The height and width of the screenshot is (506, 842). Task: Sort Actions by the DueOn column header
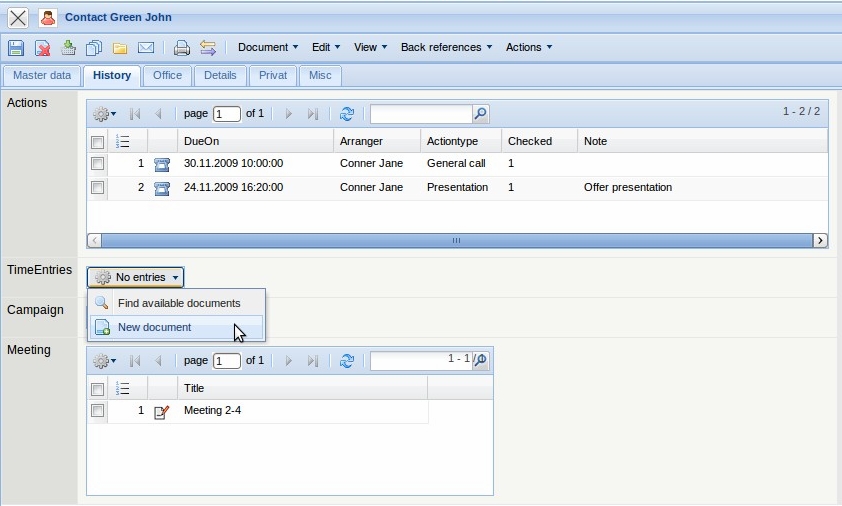pyautogui.click(x=255, y=141)
